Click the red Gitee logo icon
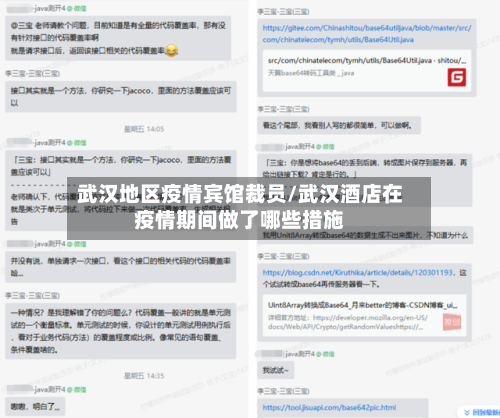Viewport: 500px width, 418px height. [x=457, y=77]
